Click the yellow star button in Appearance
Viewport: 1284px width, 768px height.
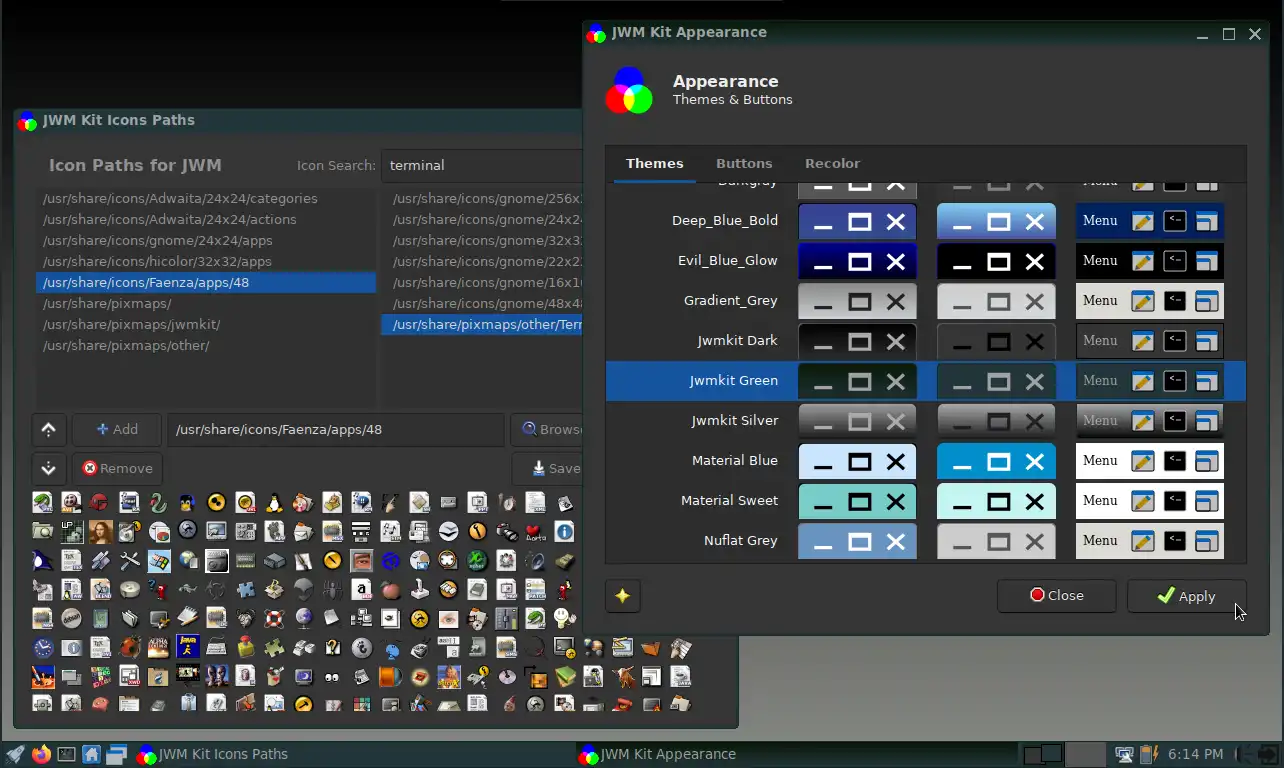(x=622, y=596)
